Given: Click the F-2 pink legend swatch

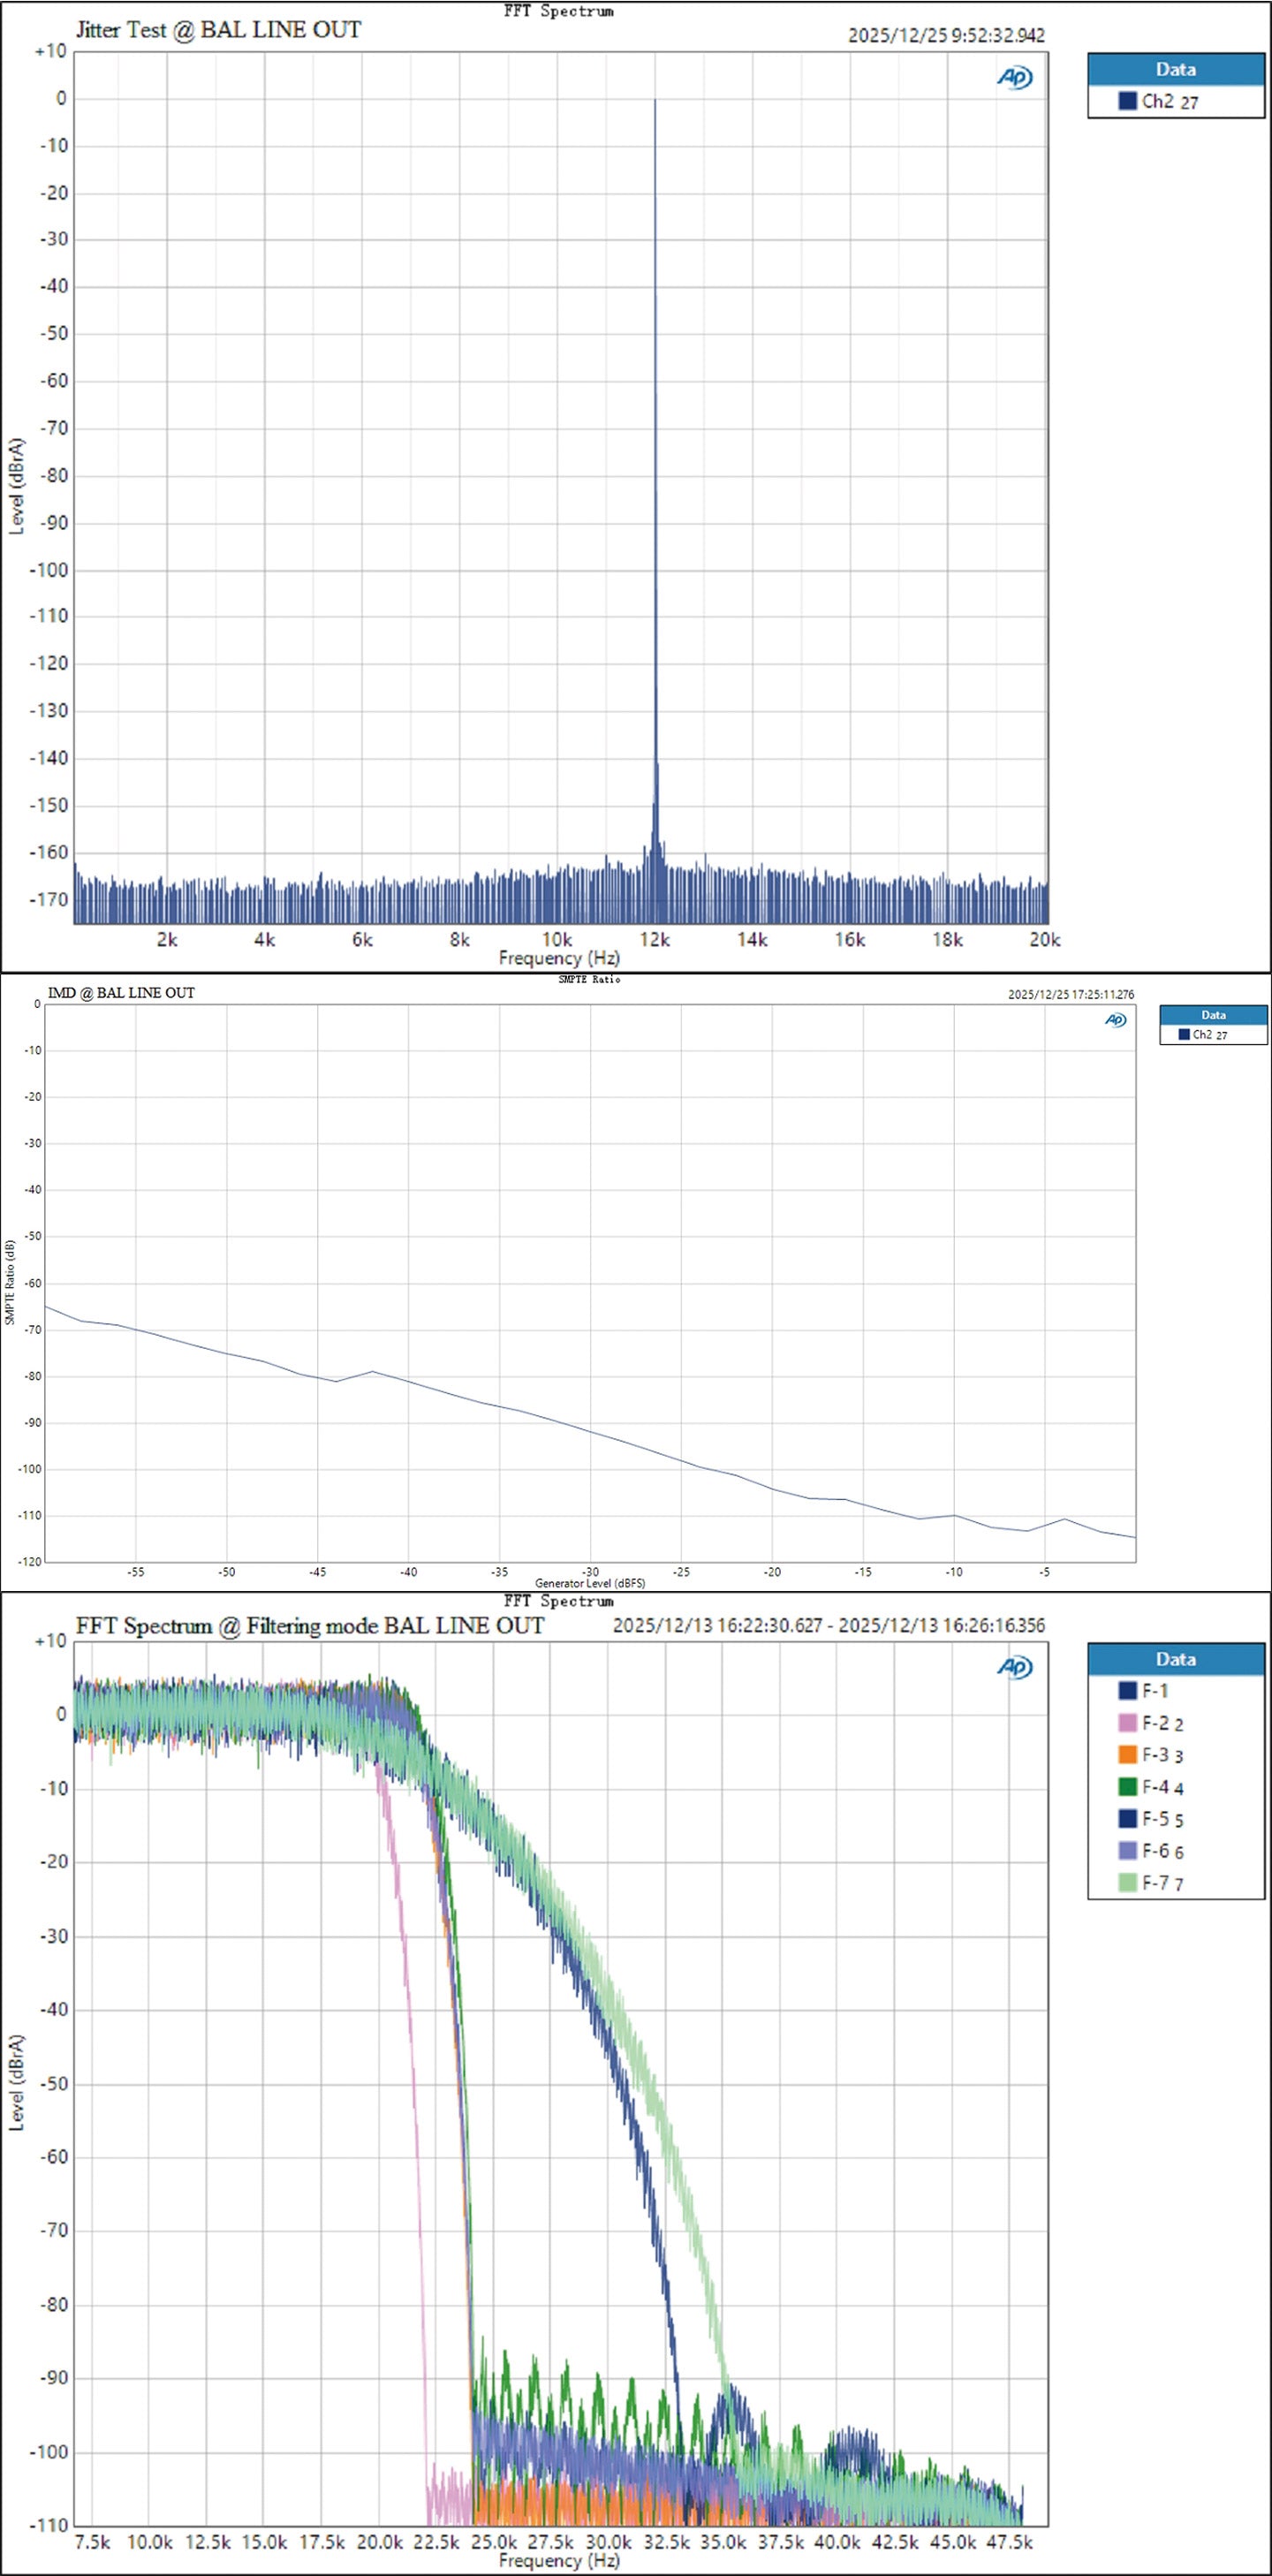Looking at the screenshot, I should coord(1128,1723).
